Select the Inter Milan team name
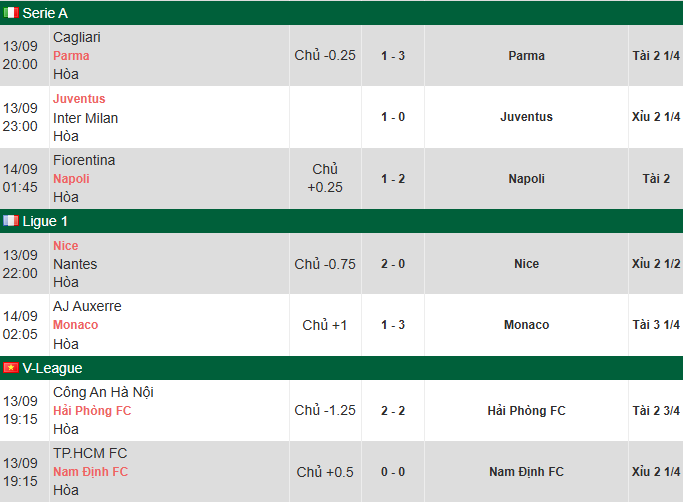This screenshot has height=502, width=683. [86, 118]
